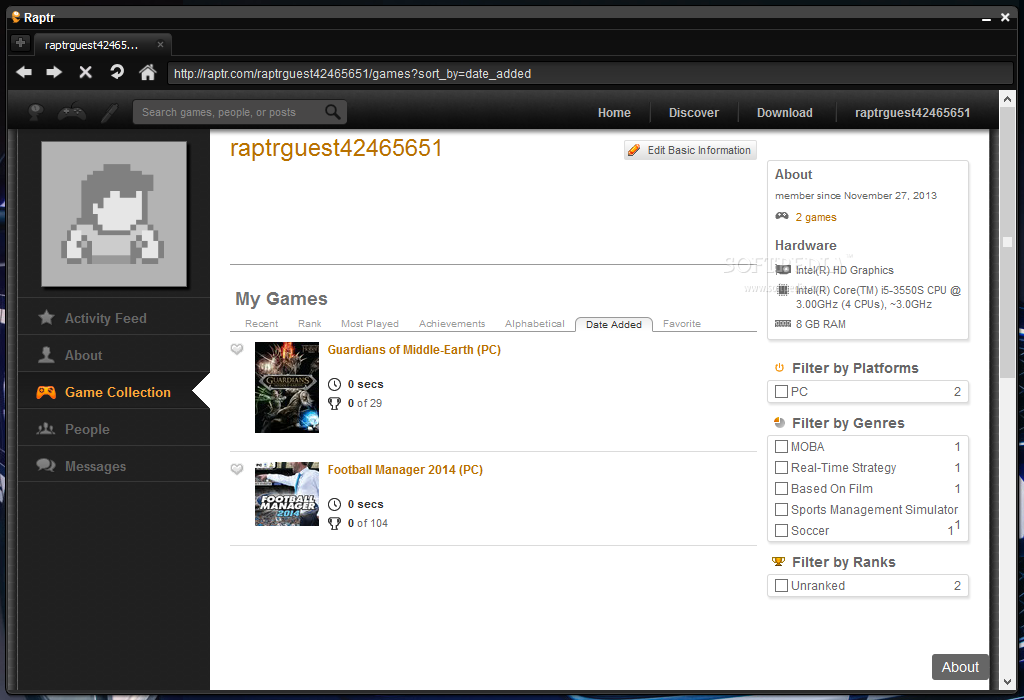Click the clock icon under Football Manager 2014
Image resolution: width=1024 pixels, height=700 pixels.
pos(334,504)
